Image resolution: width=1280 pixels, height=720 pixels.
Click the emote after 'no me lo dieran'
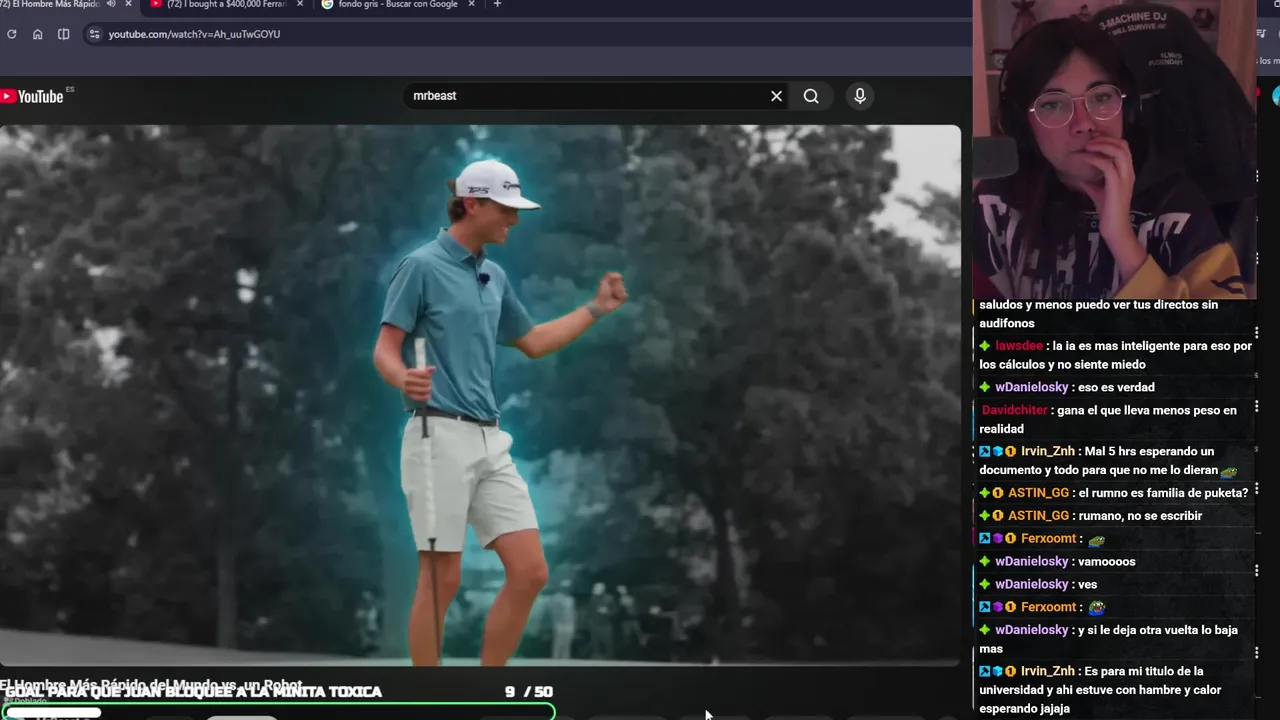point(1229,471)
